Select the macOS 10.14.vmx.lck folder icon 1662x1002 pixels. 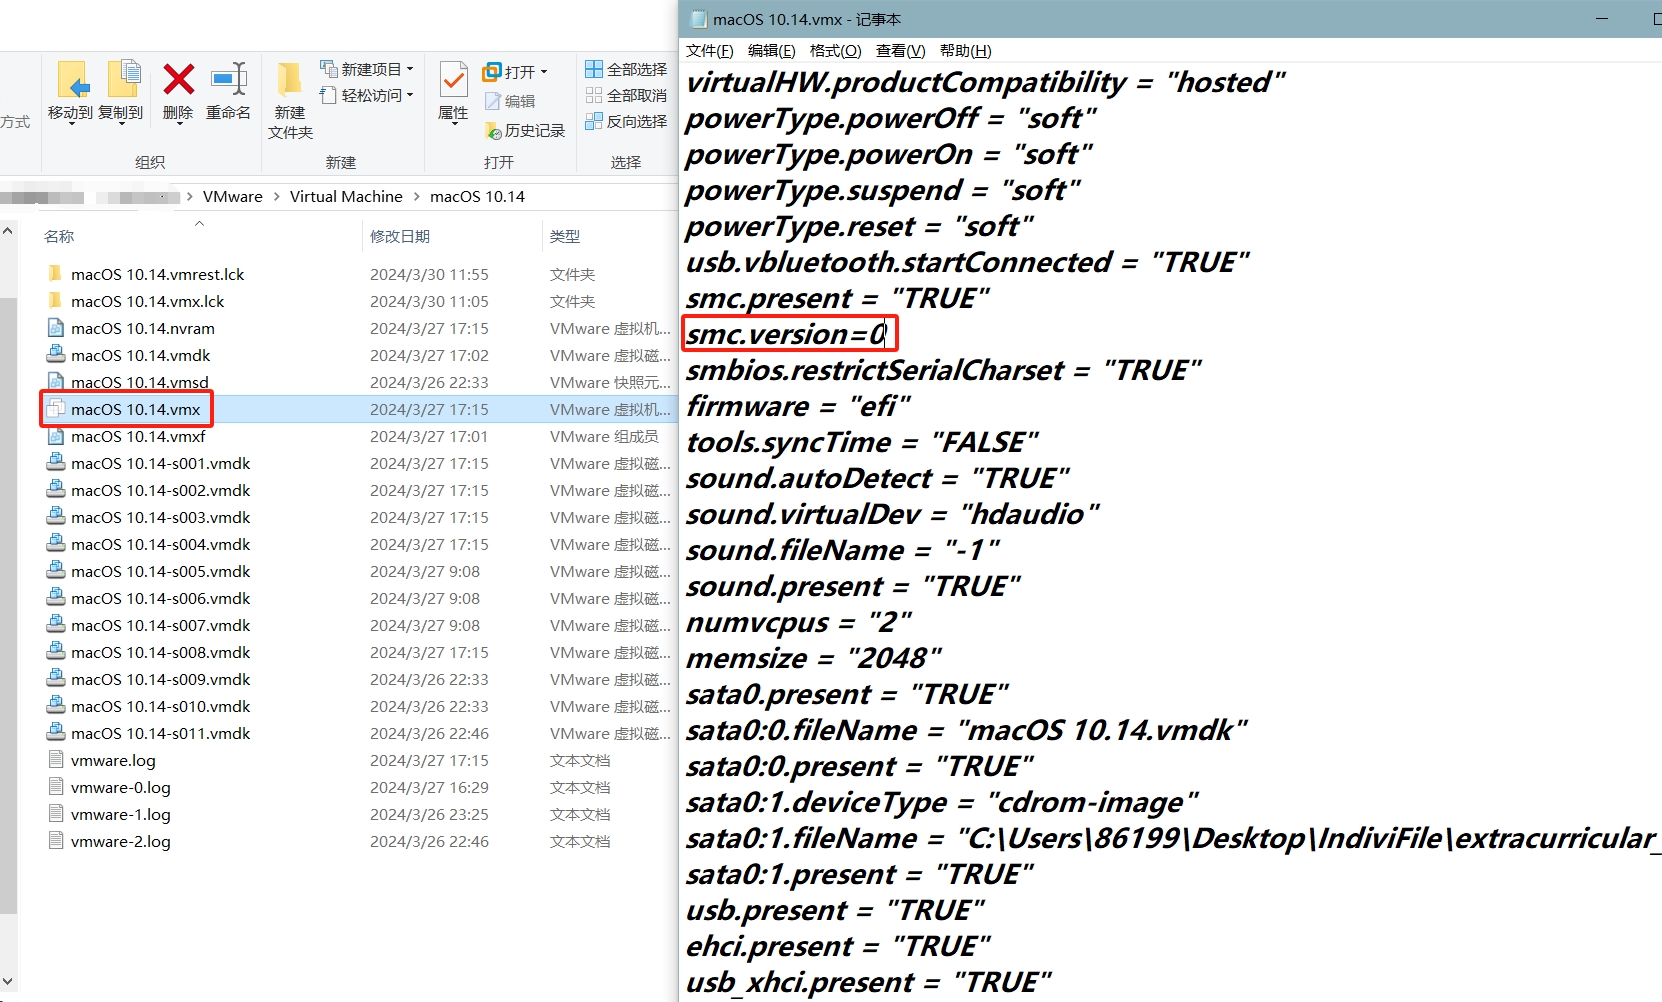(56, 300)
